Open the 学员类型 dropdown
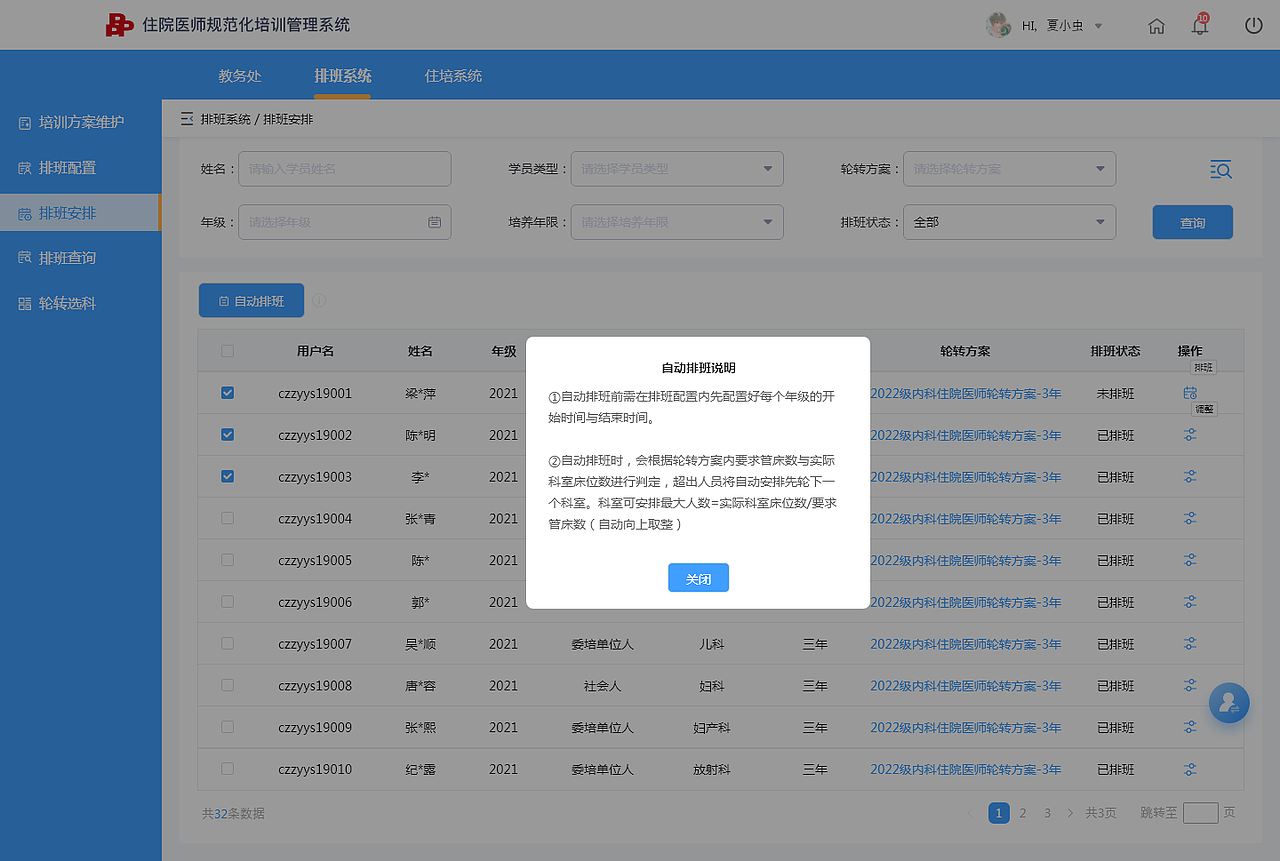The image size is (1280, 861). 676,169
